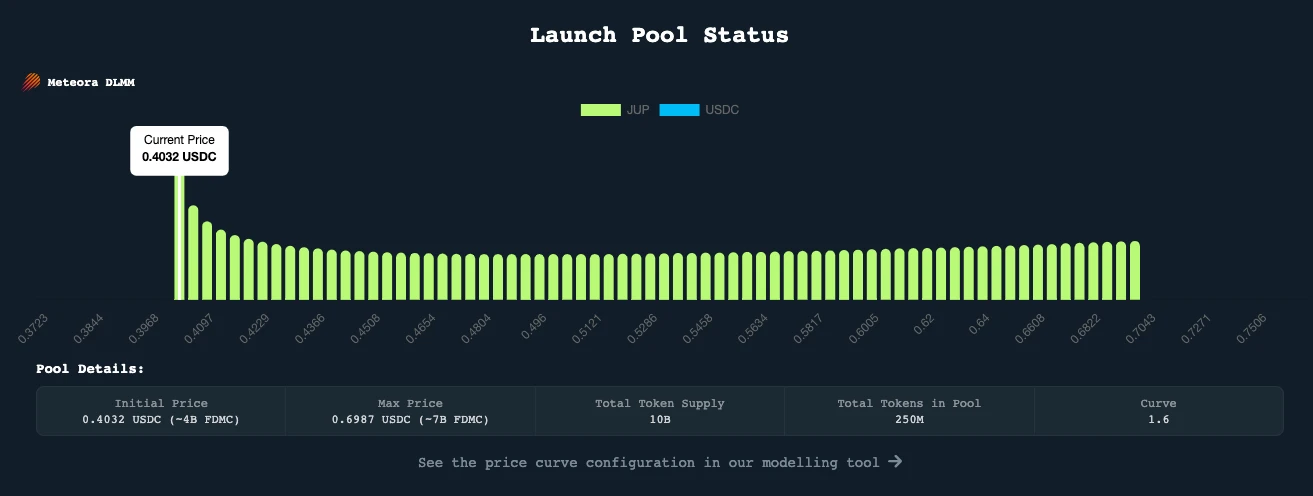Click the Curve 1.6 detail cell
This screenshot has height=496, width=1313.
pos(1158,411)
